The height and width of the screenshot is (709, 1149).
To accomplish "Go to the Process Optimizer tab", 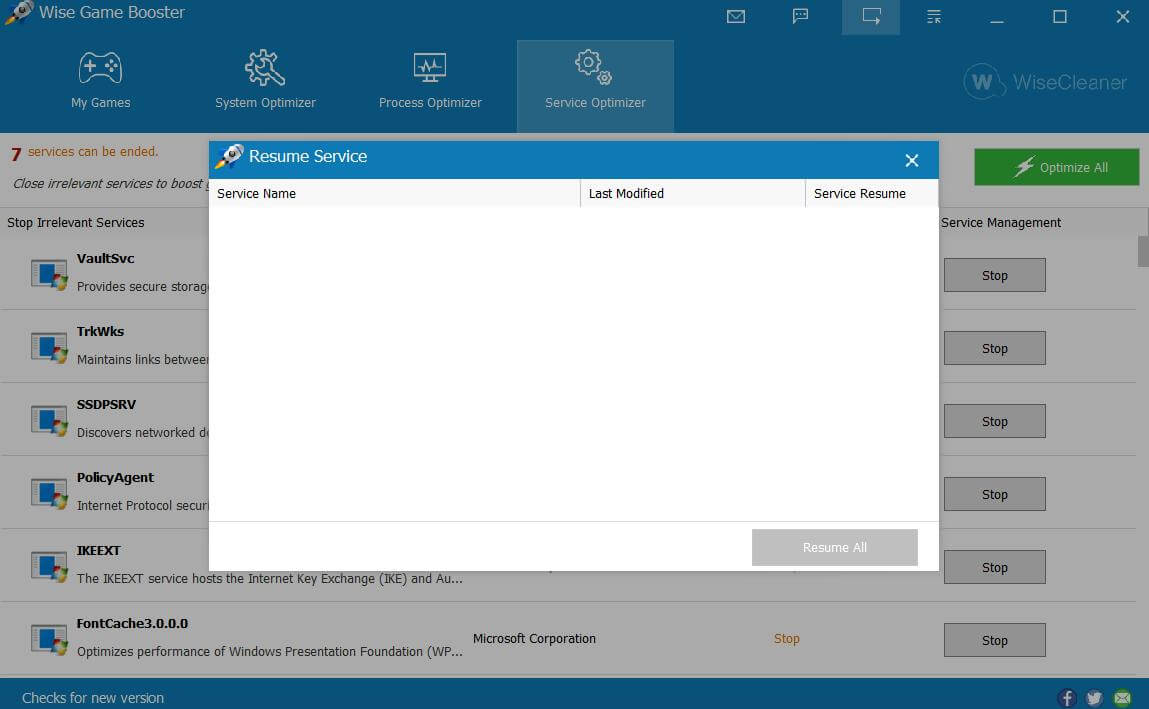I will click(430, 81).
